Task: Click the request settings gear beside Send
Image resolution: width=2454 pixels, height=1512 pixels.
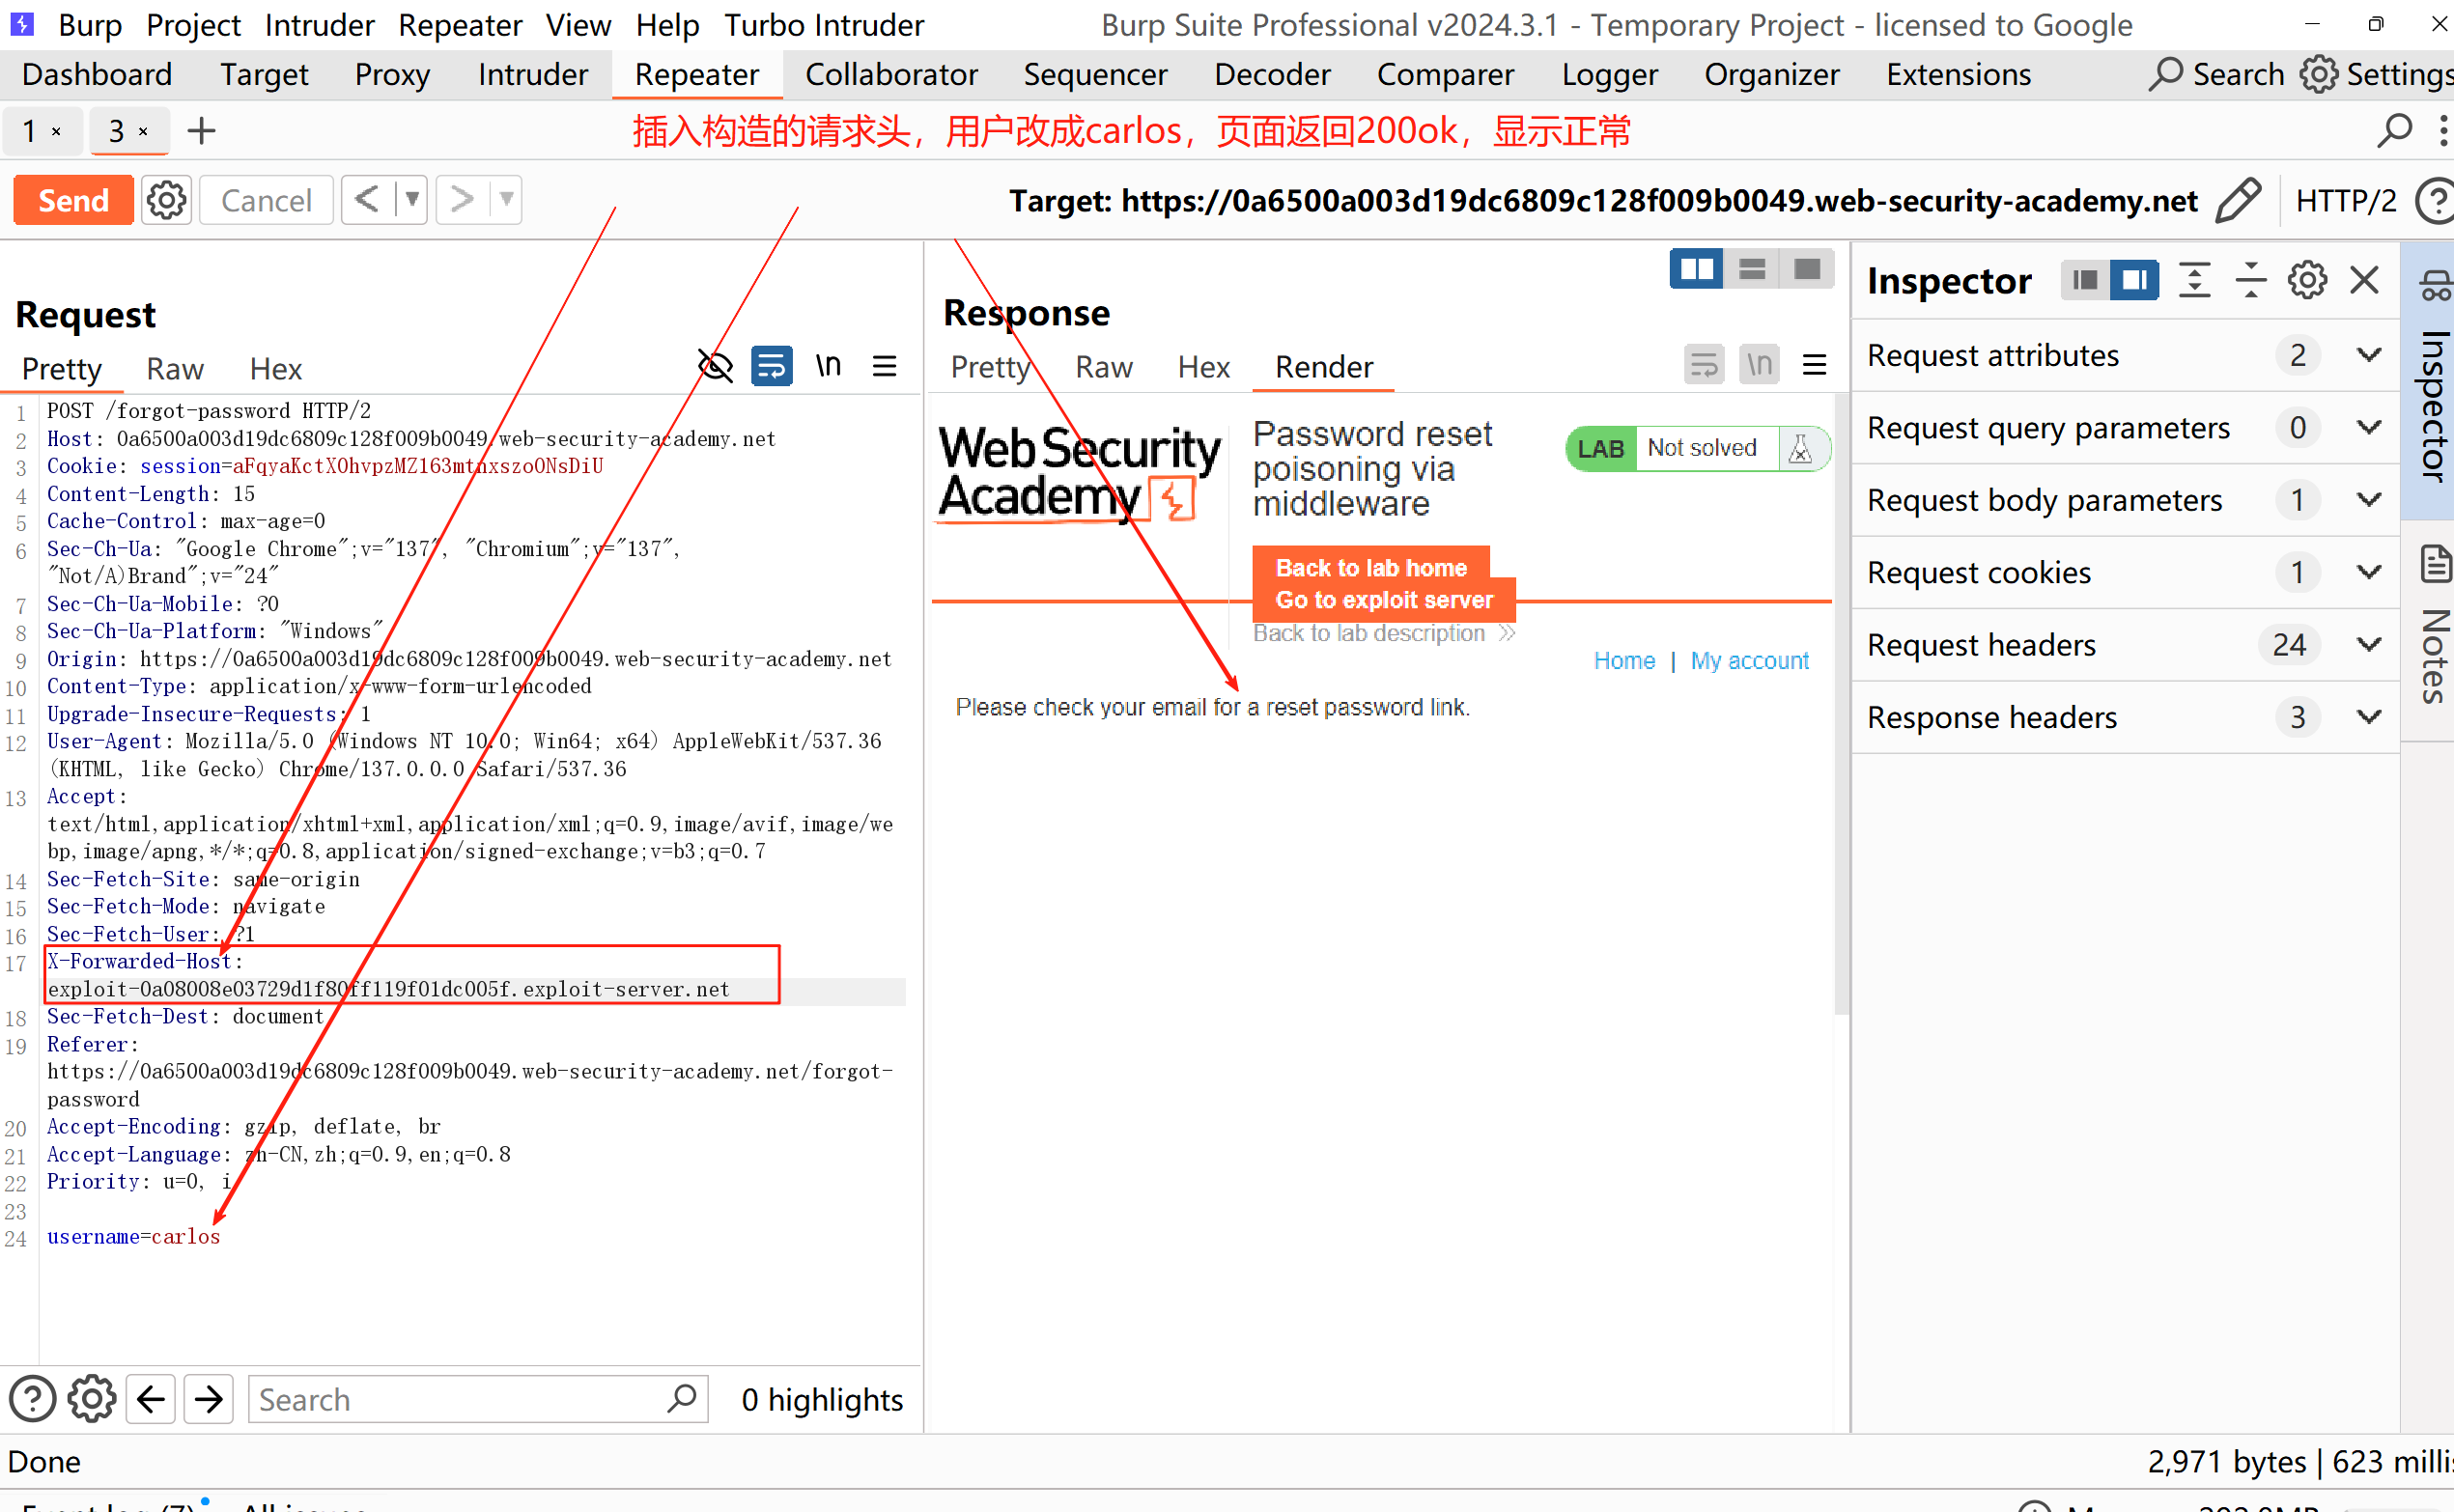Action: [166, 201]
